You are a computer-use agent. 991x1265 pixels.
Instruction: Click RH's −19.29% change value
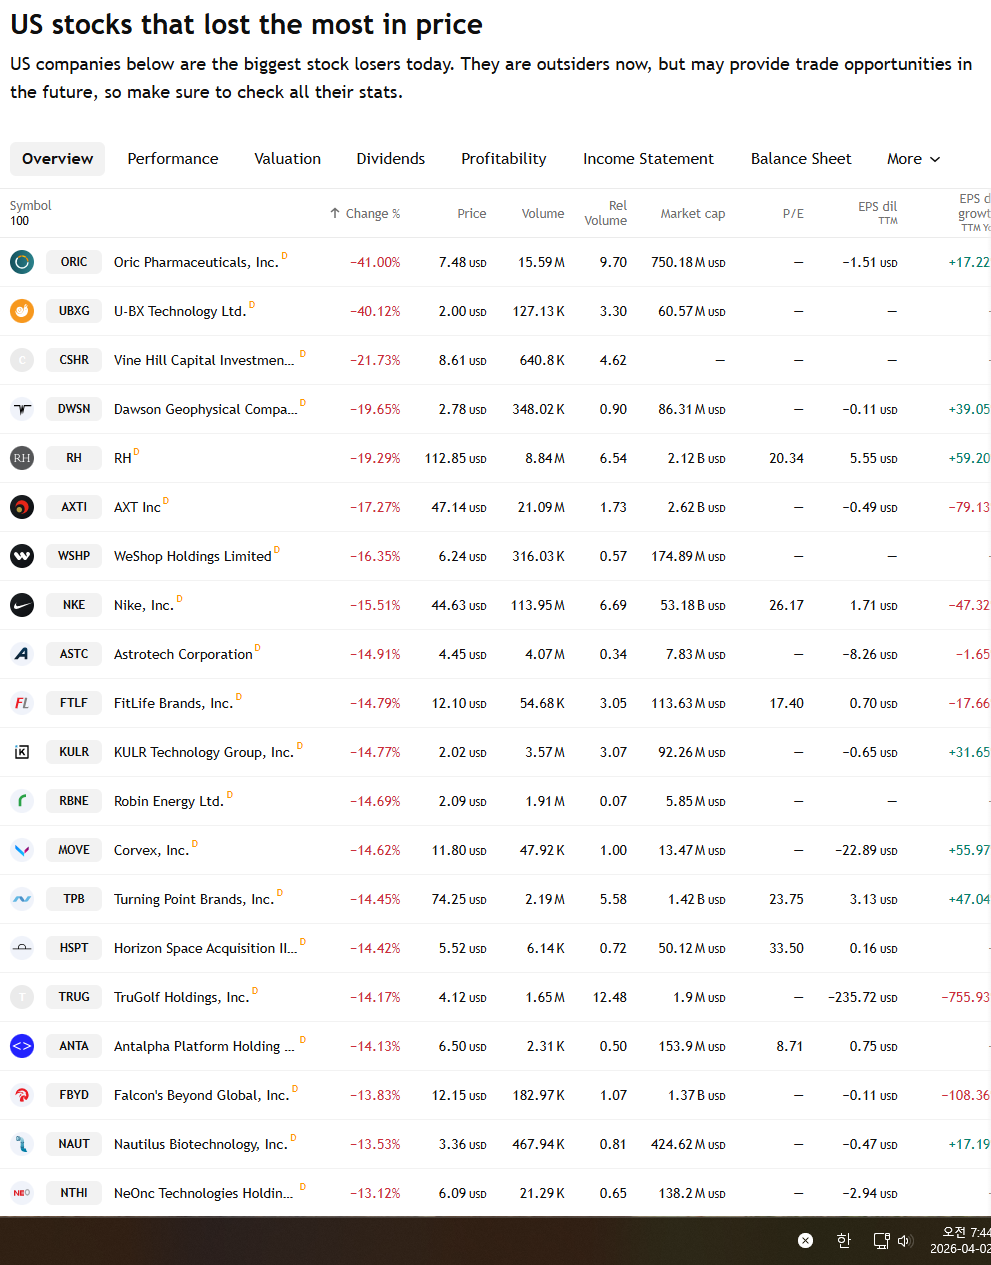(x=375, y=458)
